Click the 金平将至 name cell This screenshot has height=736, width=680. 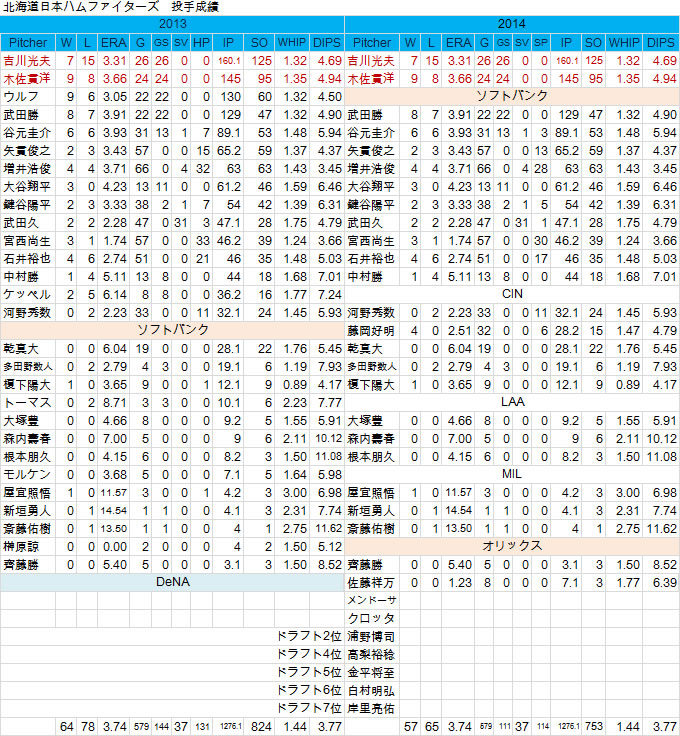click(371, 673)
